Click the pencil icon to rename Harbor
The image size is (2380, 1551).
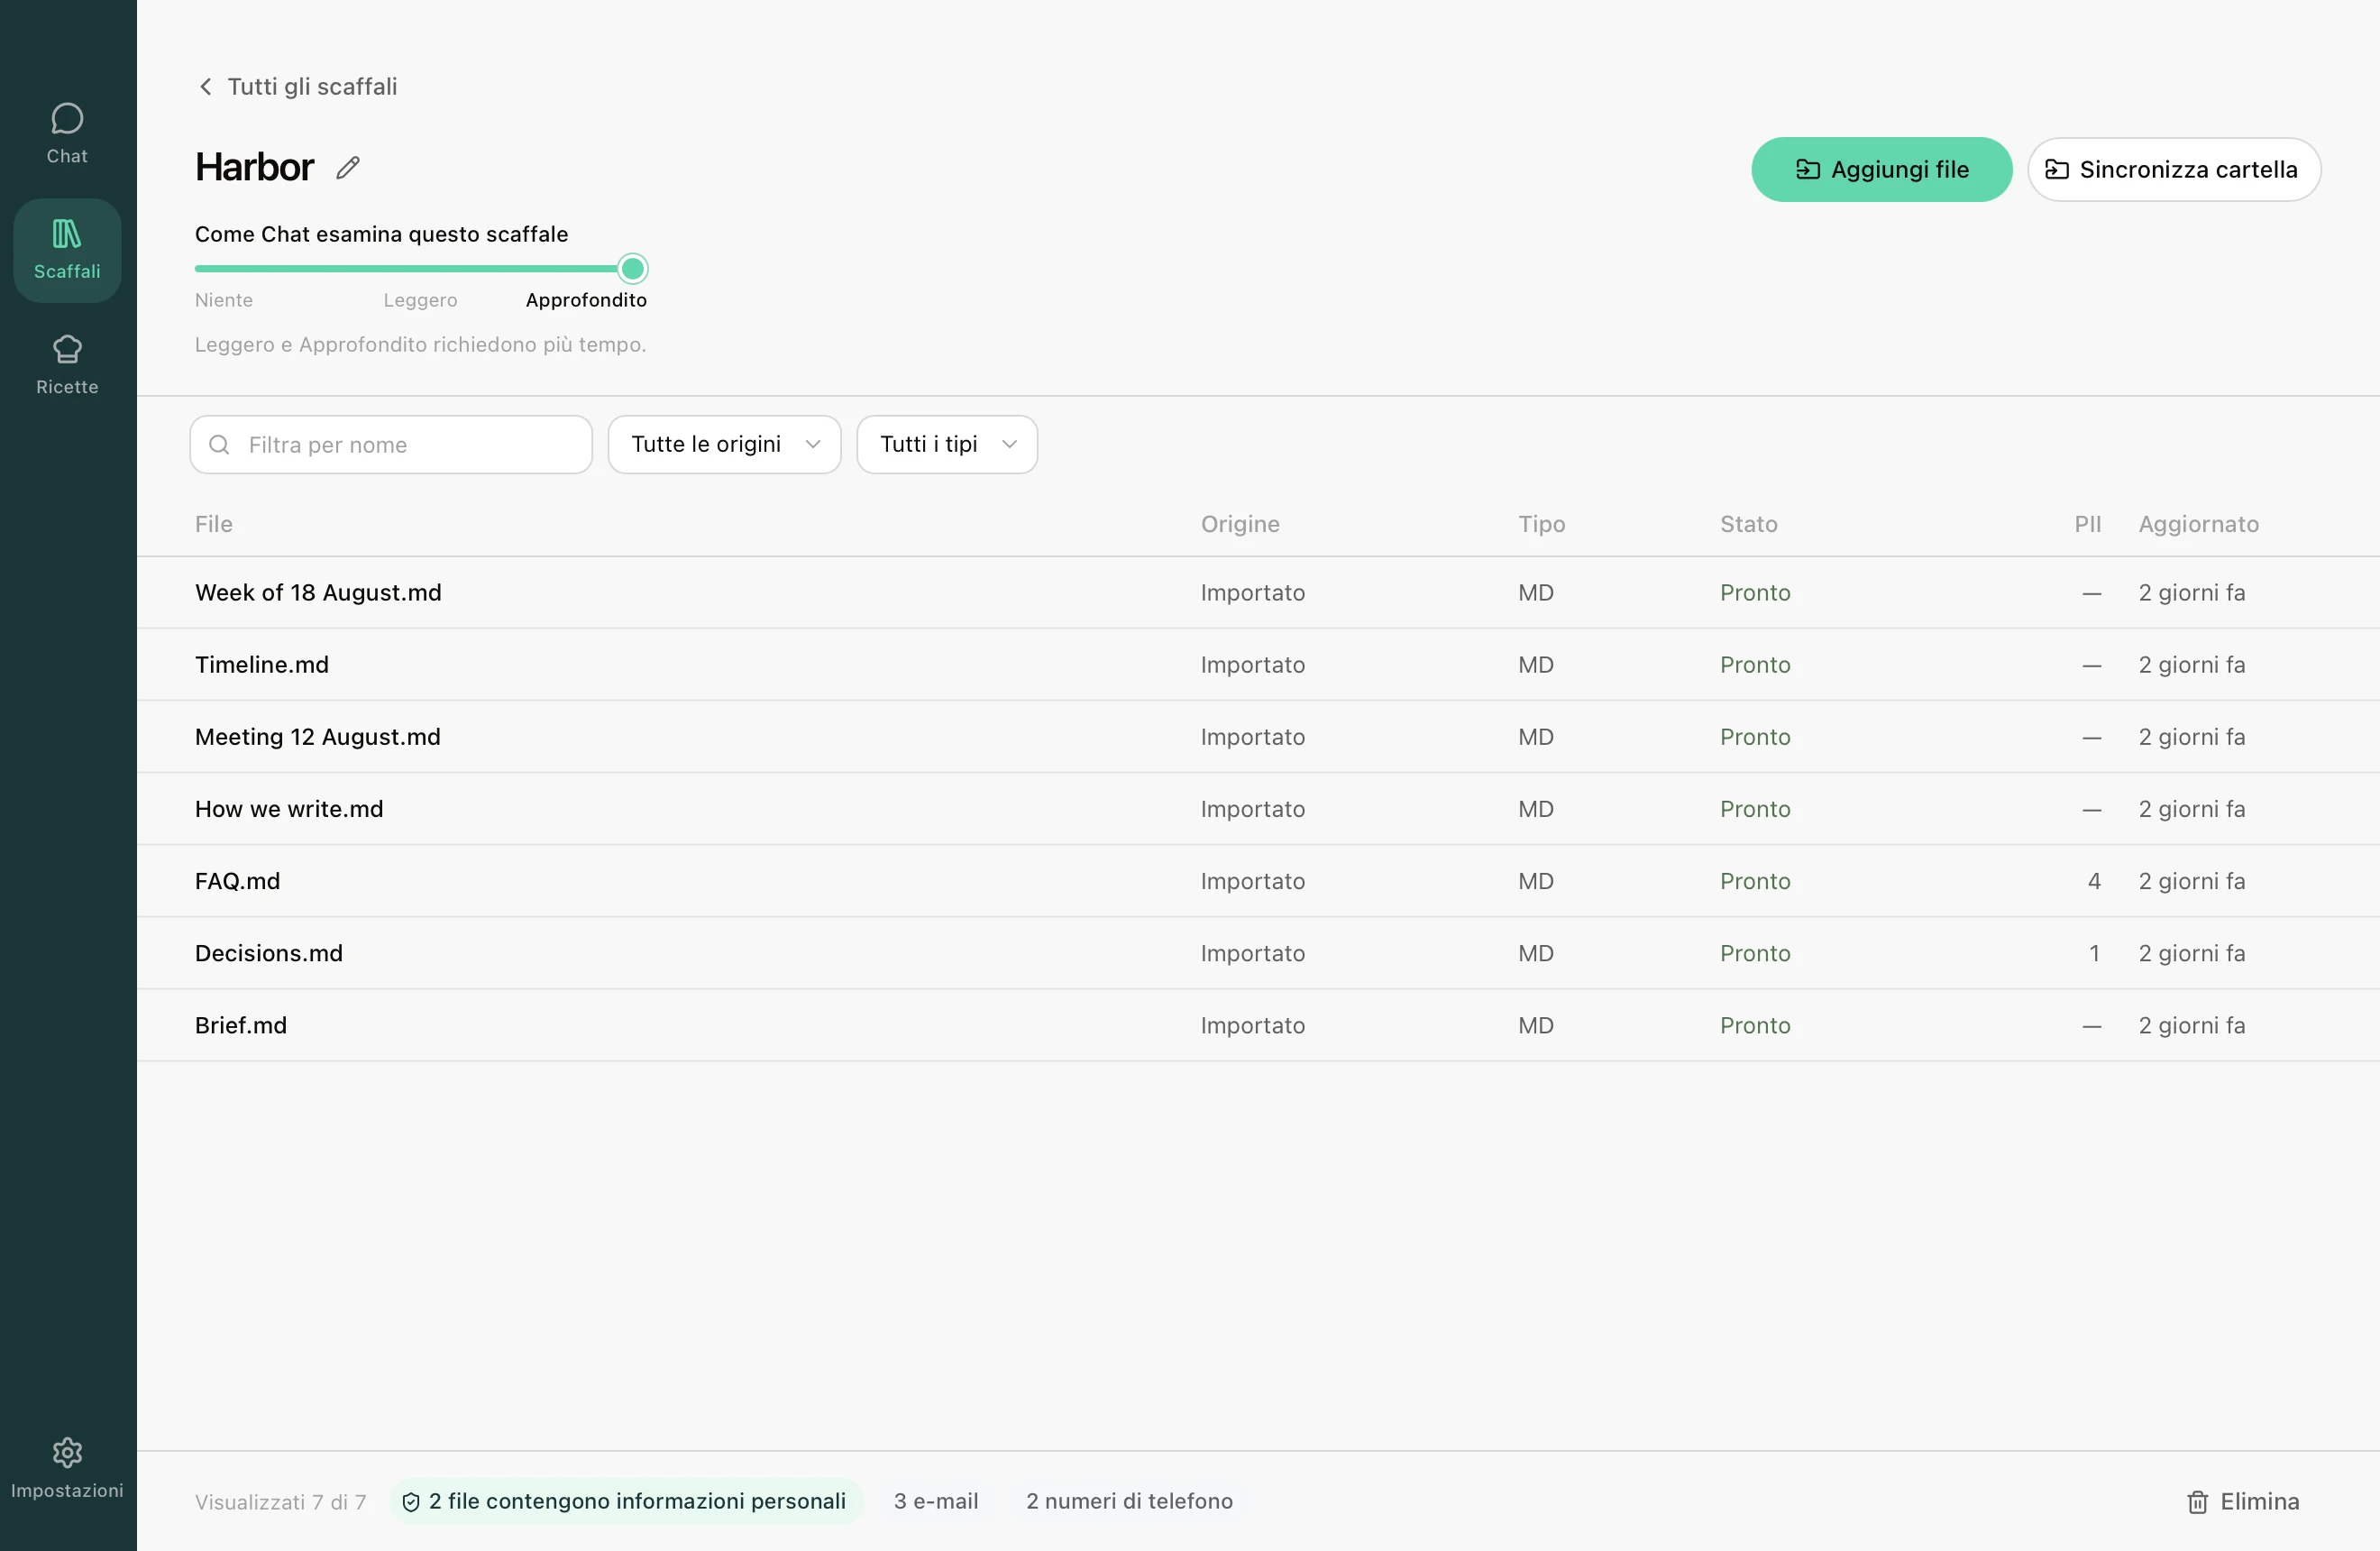(x=347, y=168)
